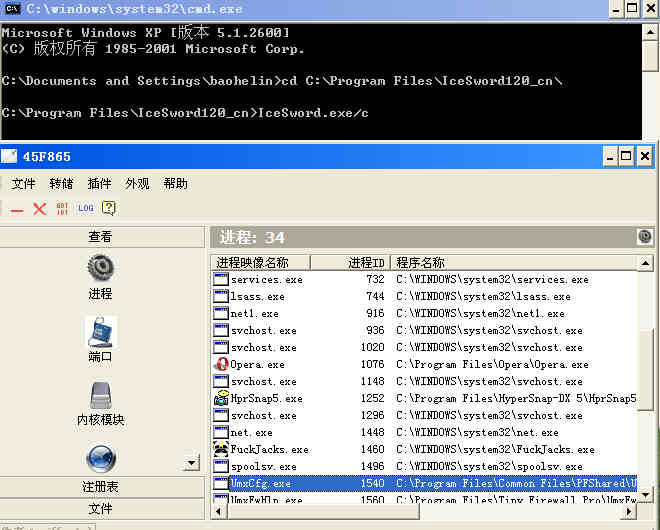Open the 插件 menu
The image size is (660, 530).
[x=99, y=184]
